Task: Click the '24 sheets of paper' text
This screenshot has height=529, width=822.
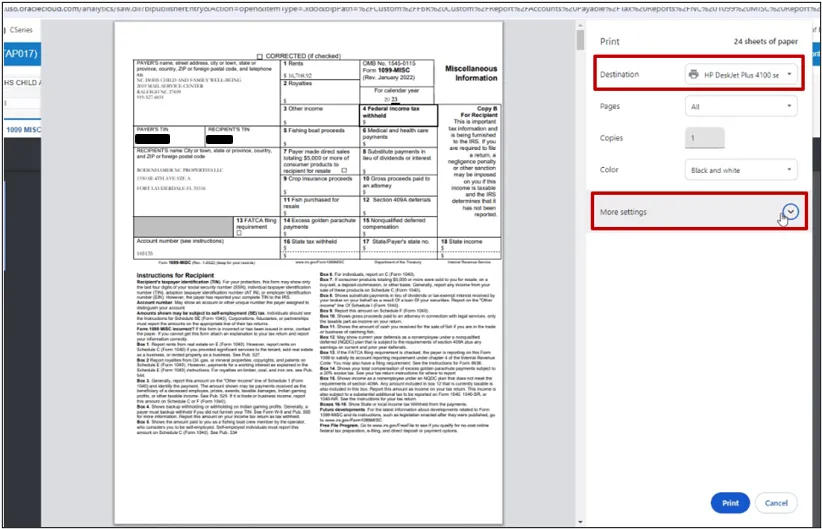Action: [765, 41]
